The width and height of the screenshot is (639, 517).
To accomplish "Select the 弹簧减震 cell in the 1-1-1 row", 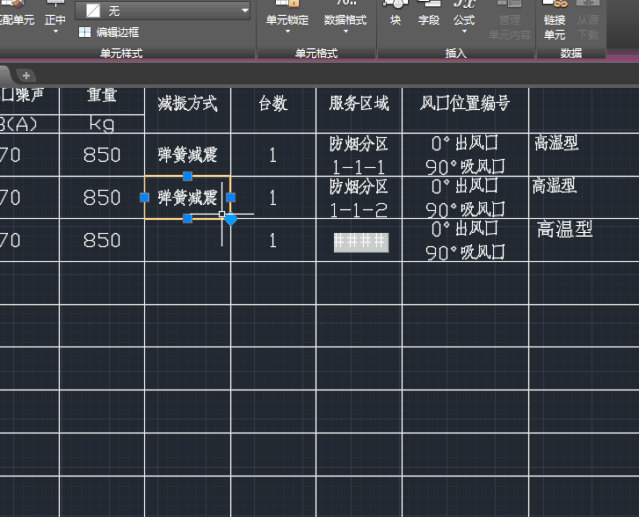I will tap(187, 155).
